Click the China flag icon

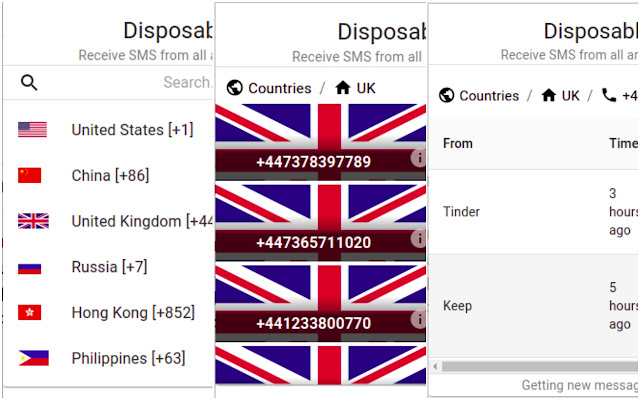[x=30, y=176]
